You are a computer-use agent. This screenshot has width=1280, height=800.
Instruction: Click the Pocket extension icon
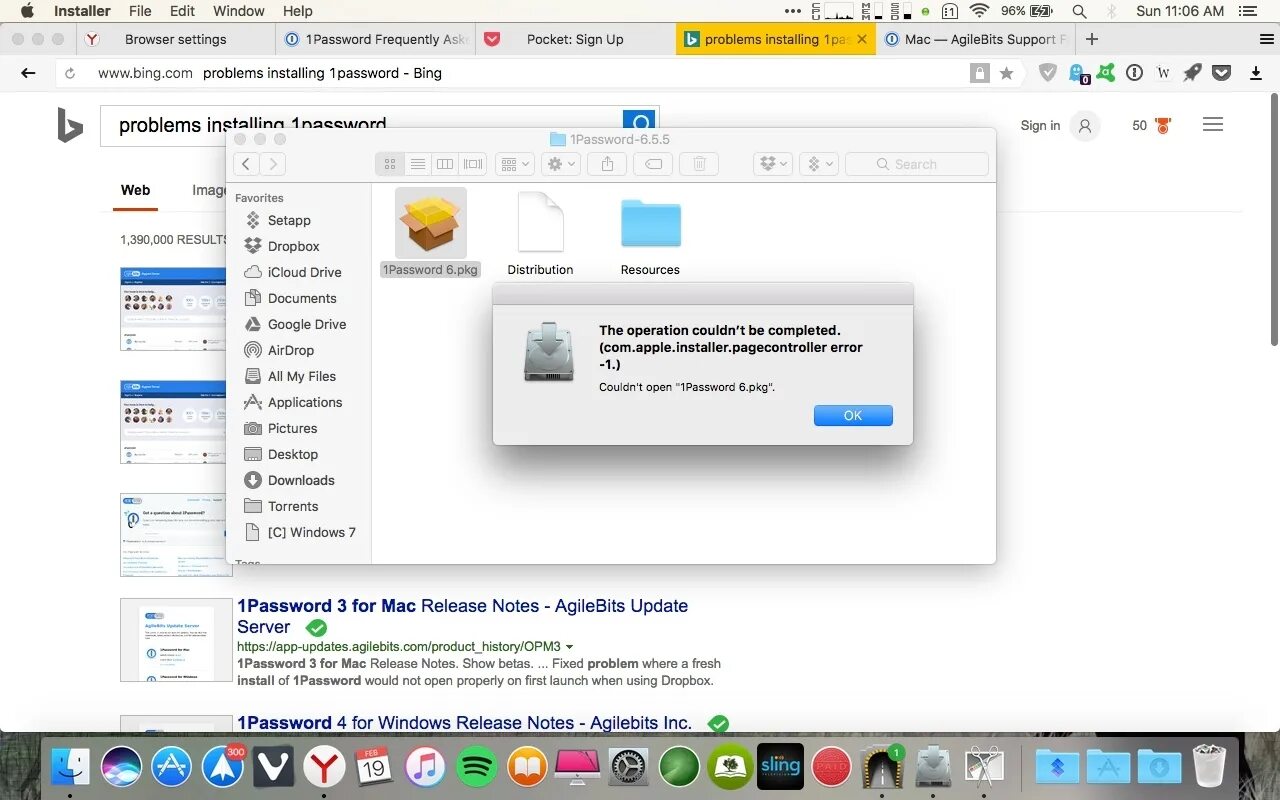coord(1222,73)
